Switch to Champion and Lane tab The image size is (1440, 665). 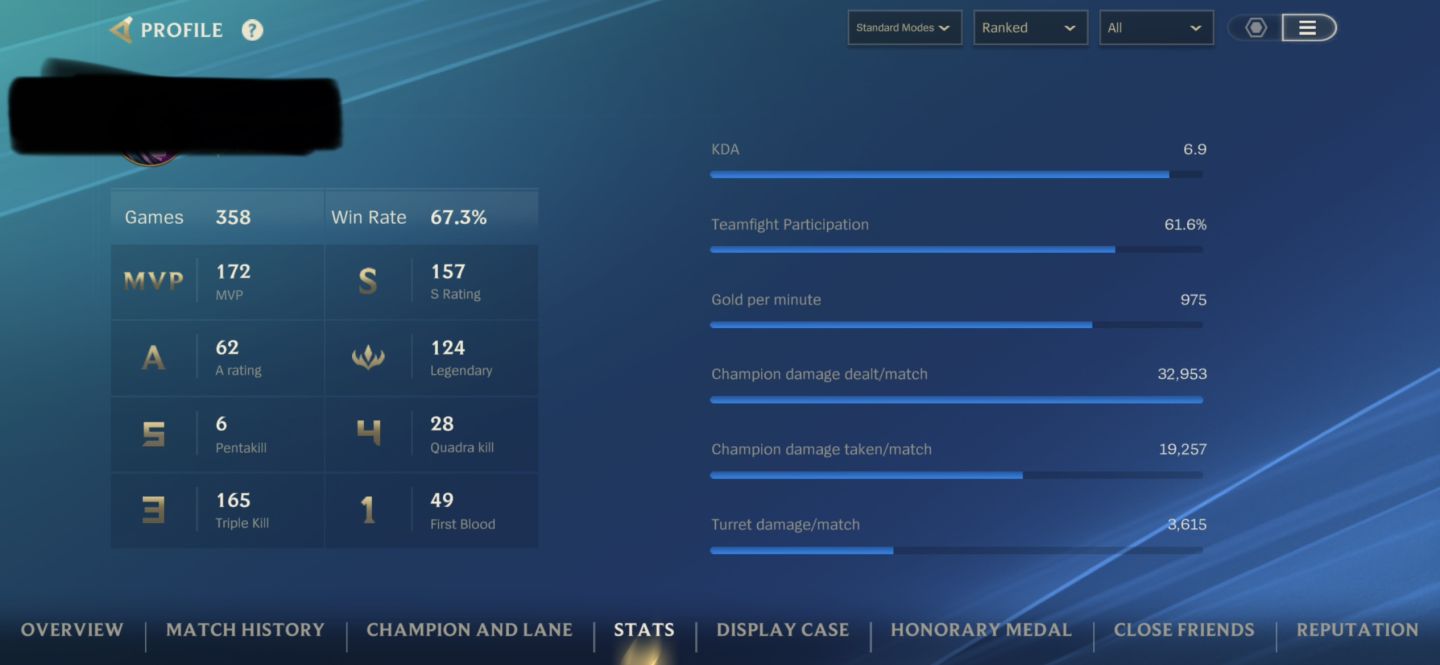469,630
